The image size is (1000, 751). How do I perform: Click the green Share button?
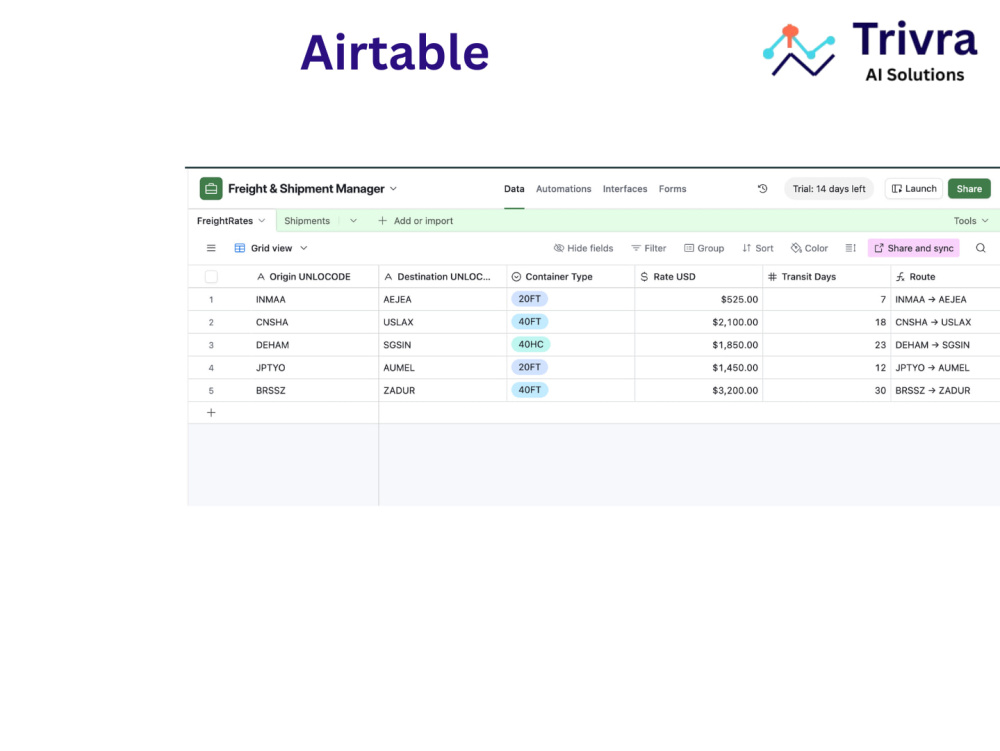pos(969,189)
